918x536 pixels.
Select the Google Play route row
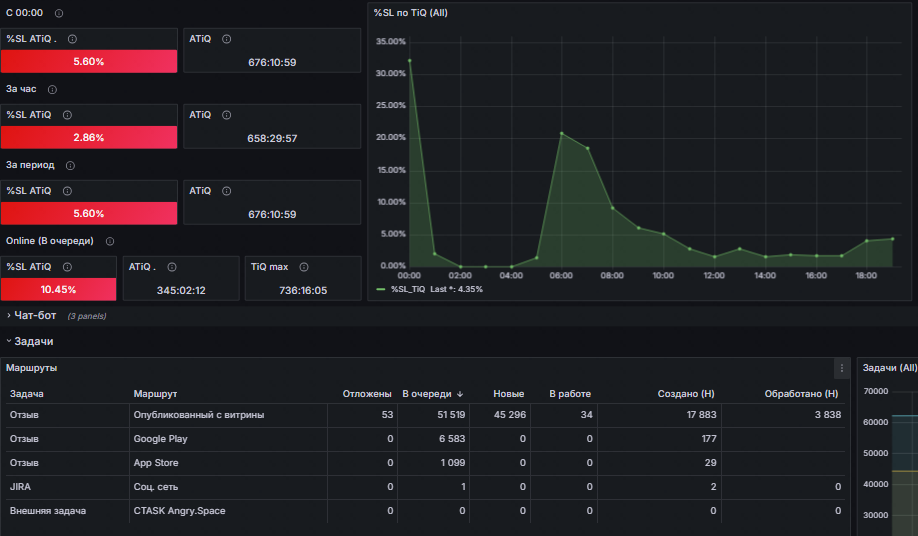tap(425, 439)
